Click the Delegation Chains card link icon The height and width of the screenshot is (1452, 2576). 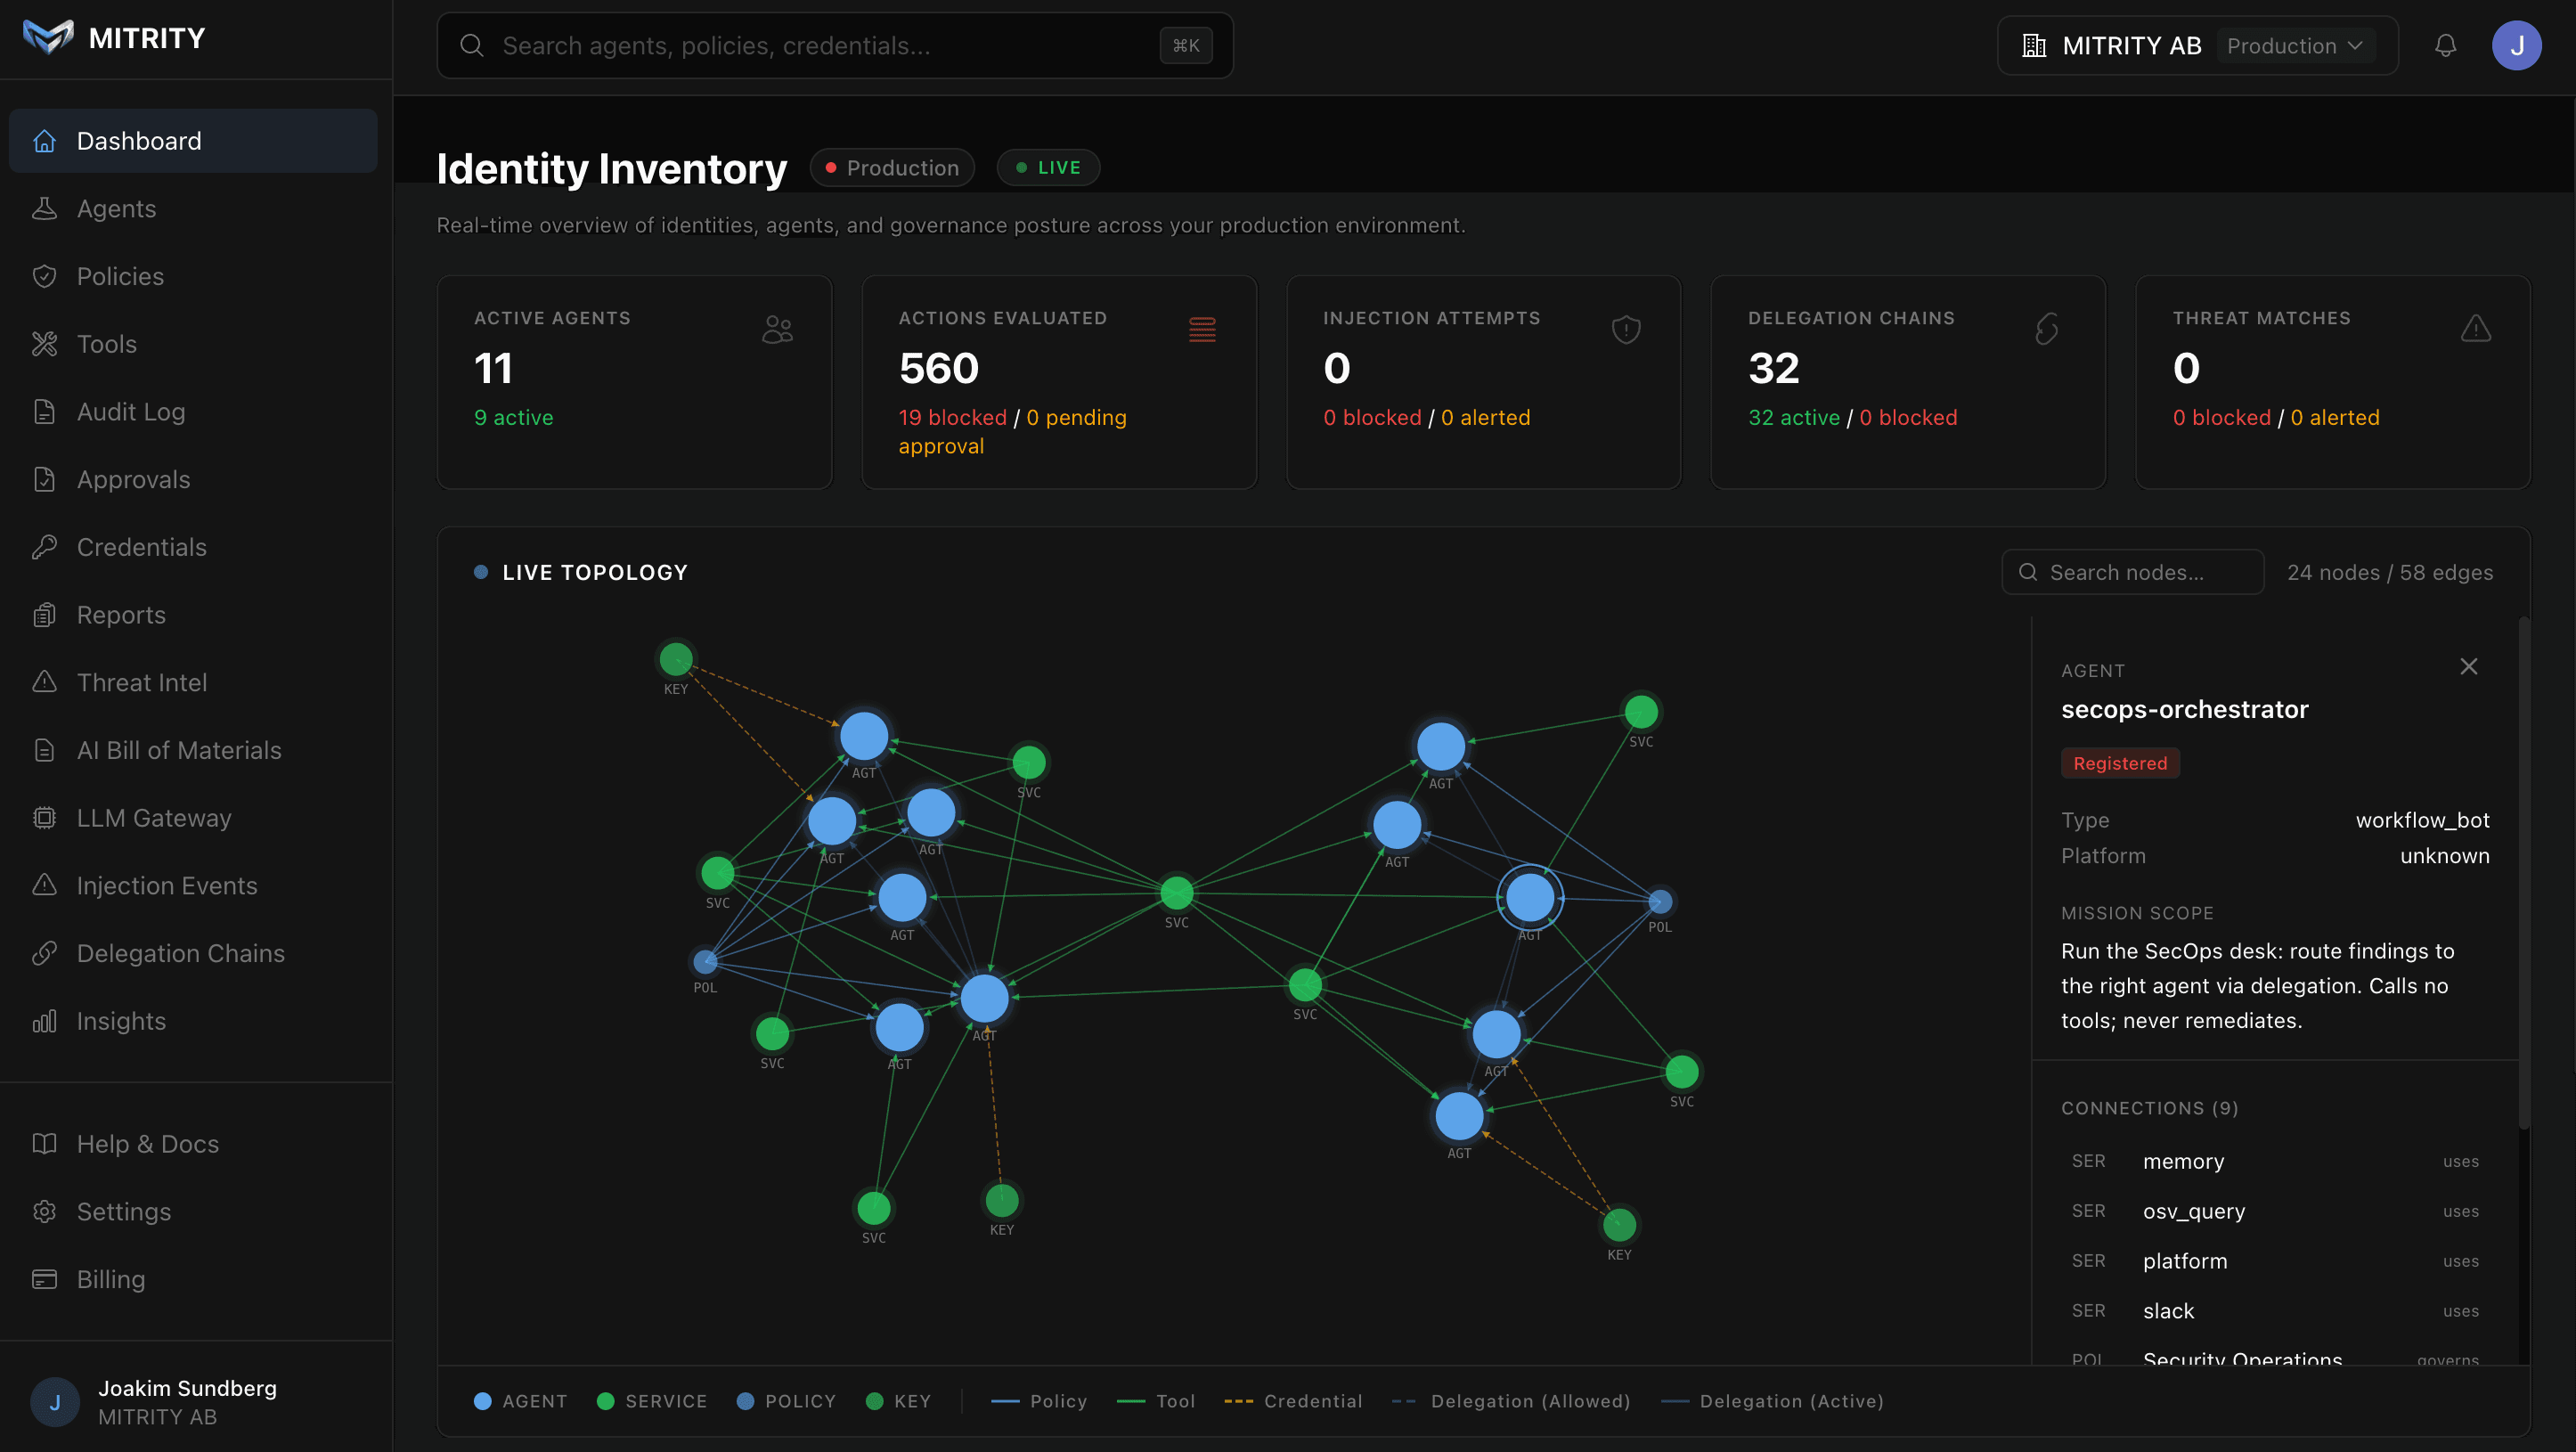click(x=2047, y=329)
